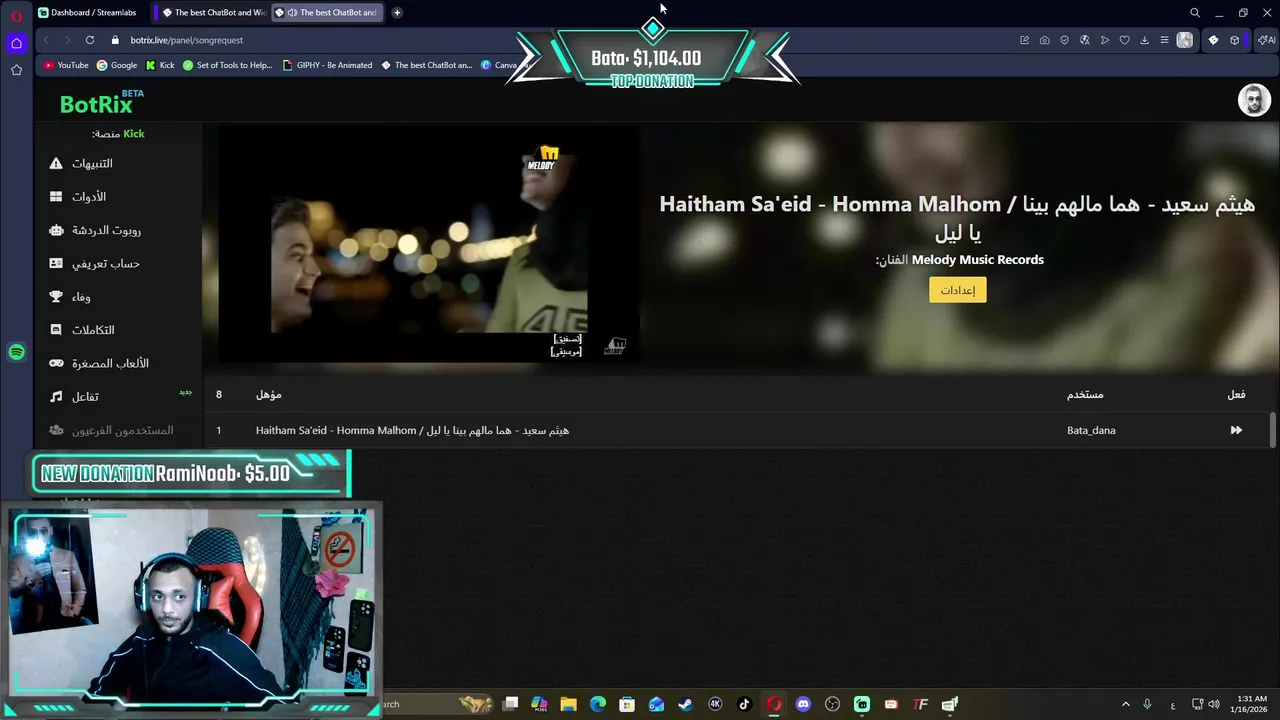Click the Bata_dana username cell
Screen dimensions: 1280x720
pyautogui.click(x=1091, y=430)
